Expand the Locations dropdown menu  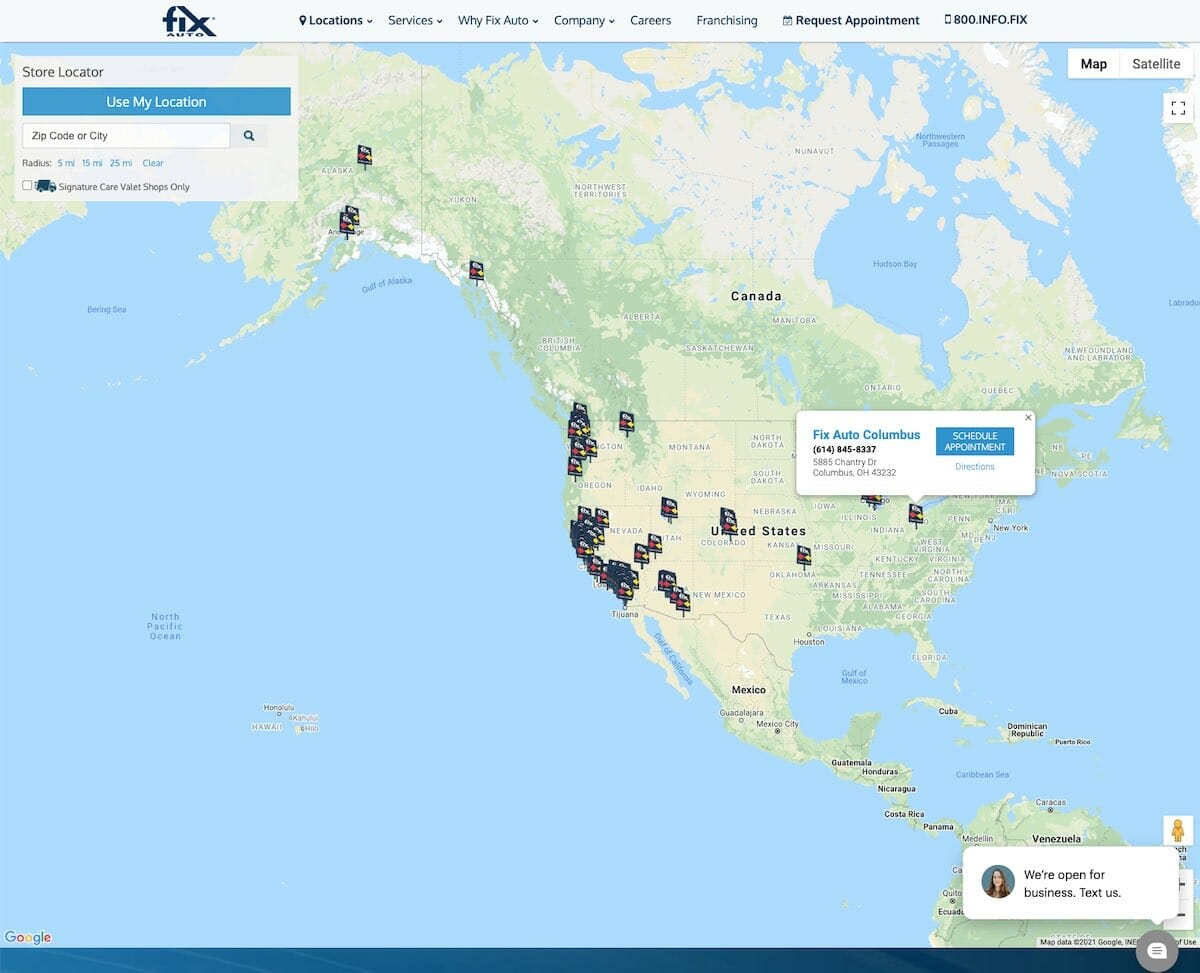(336, 20)
